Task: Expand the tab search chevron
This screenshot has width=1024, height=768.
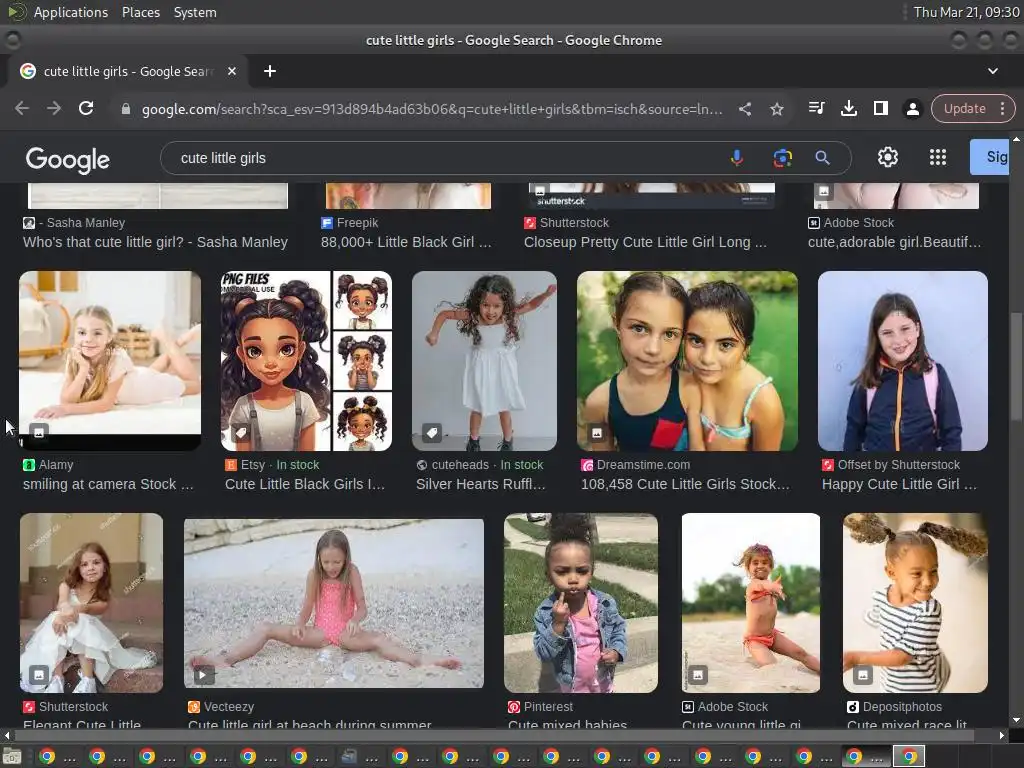Action: (x=993, y=71)
